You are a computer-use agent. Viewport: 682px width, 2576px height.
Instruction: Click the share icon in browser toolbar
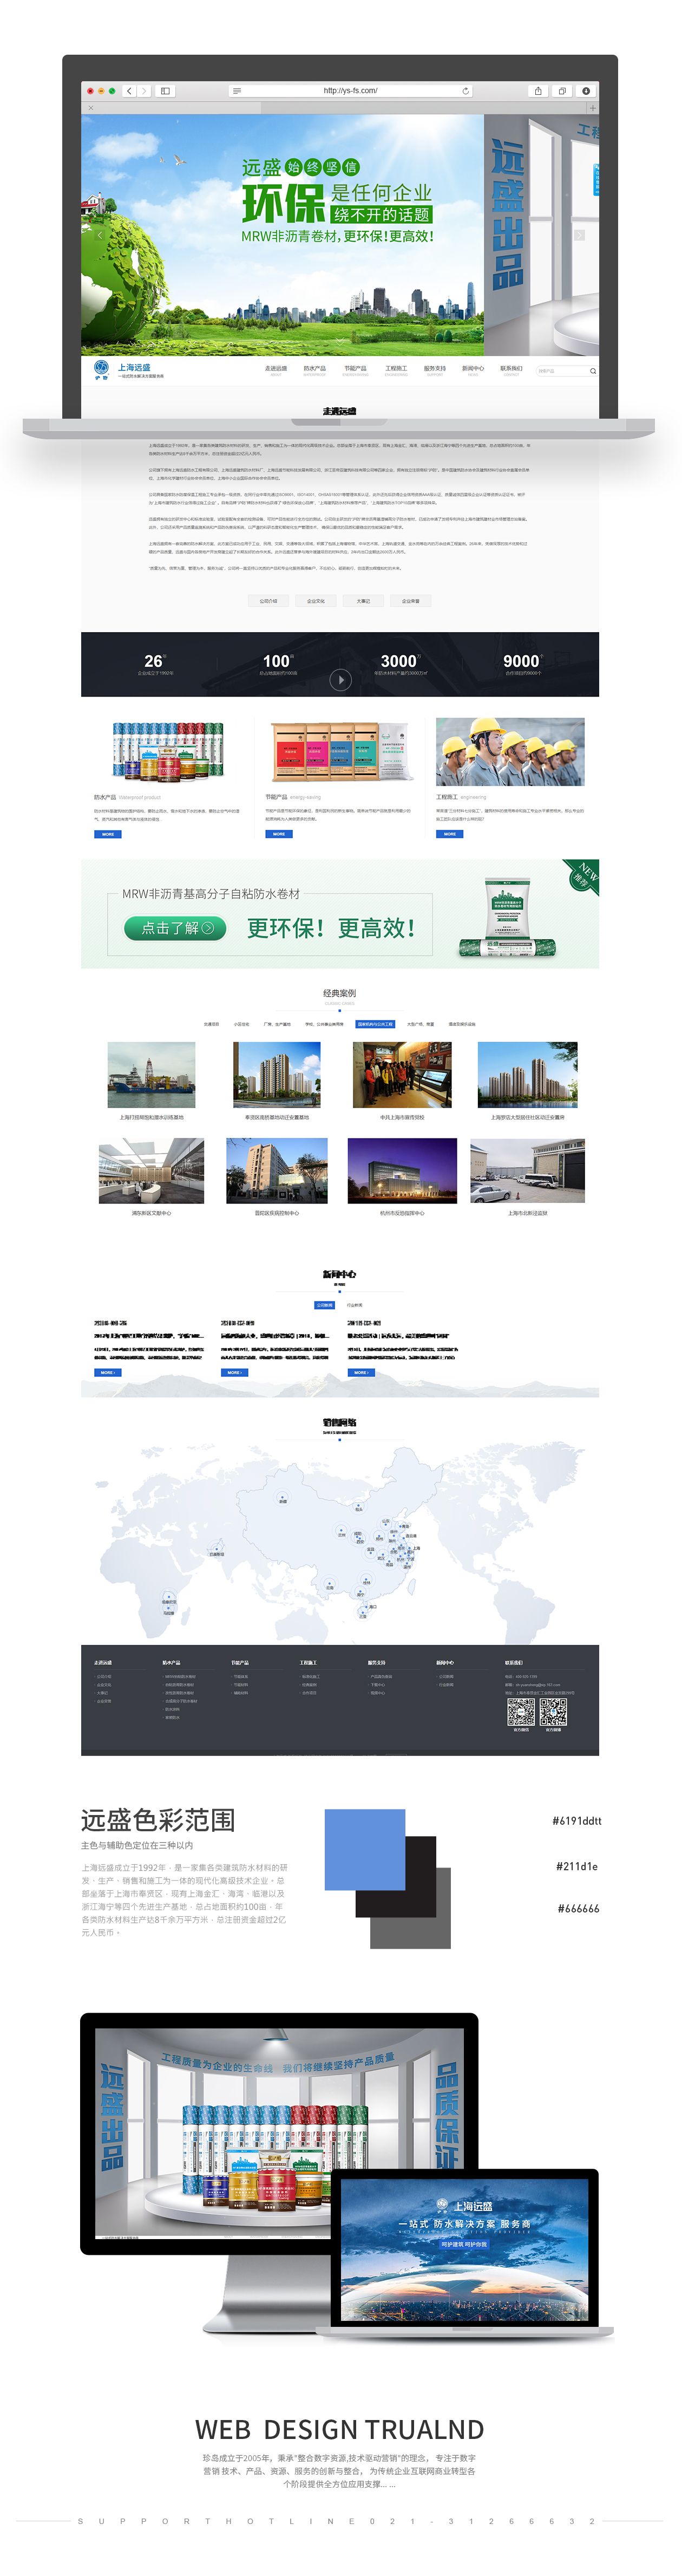coord(538,91)
